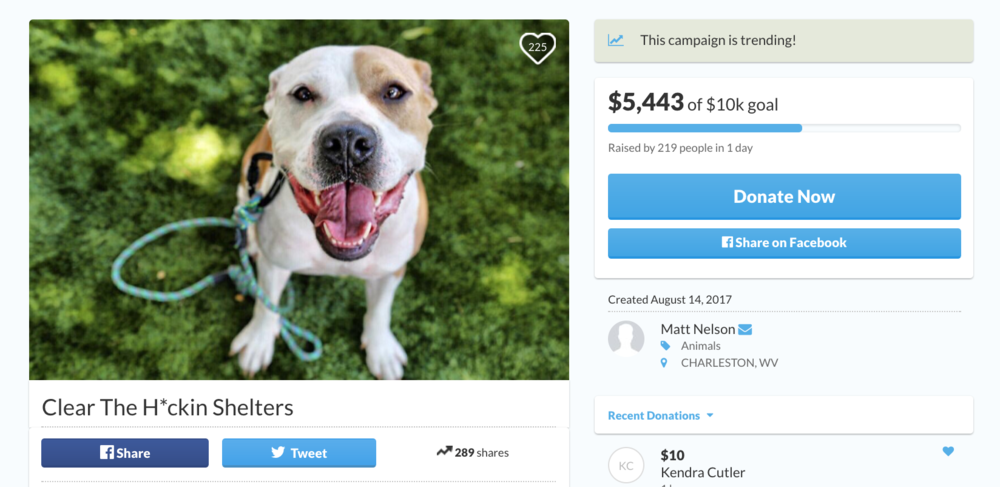Click the envelope icon beside Matt Nelson
Viewport: 1000px width, 487px height.
745,330
